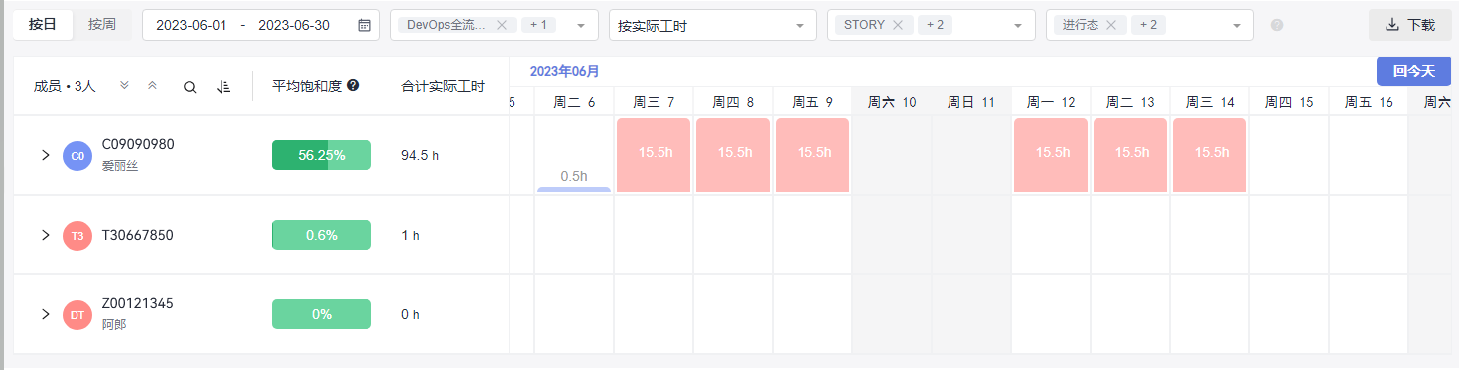Open the 按实际工时 dropdown
1459x370 pixels.
click(x=712, y=25)
